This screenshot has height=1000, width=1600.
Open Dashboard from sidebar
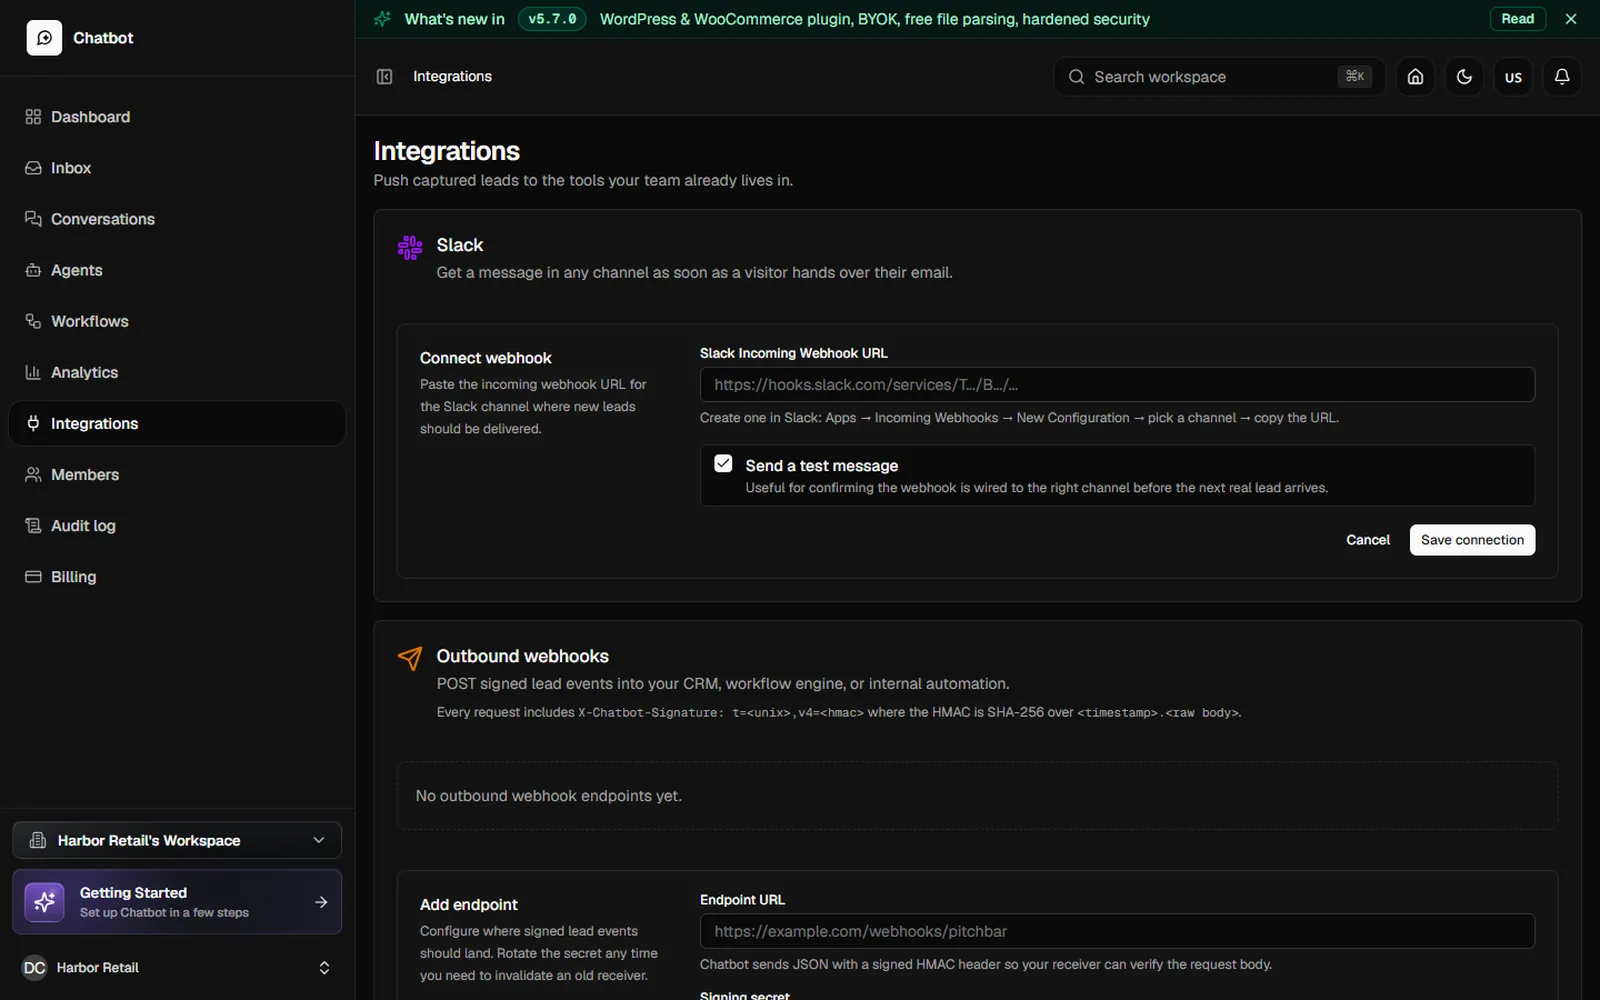177,117
